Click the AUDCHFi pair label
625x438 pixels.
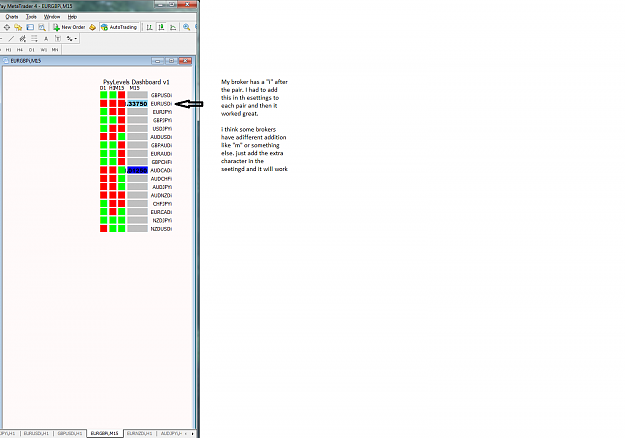161,179
